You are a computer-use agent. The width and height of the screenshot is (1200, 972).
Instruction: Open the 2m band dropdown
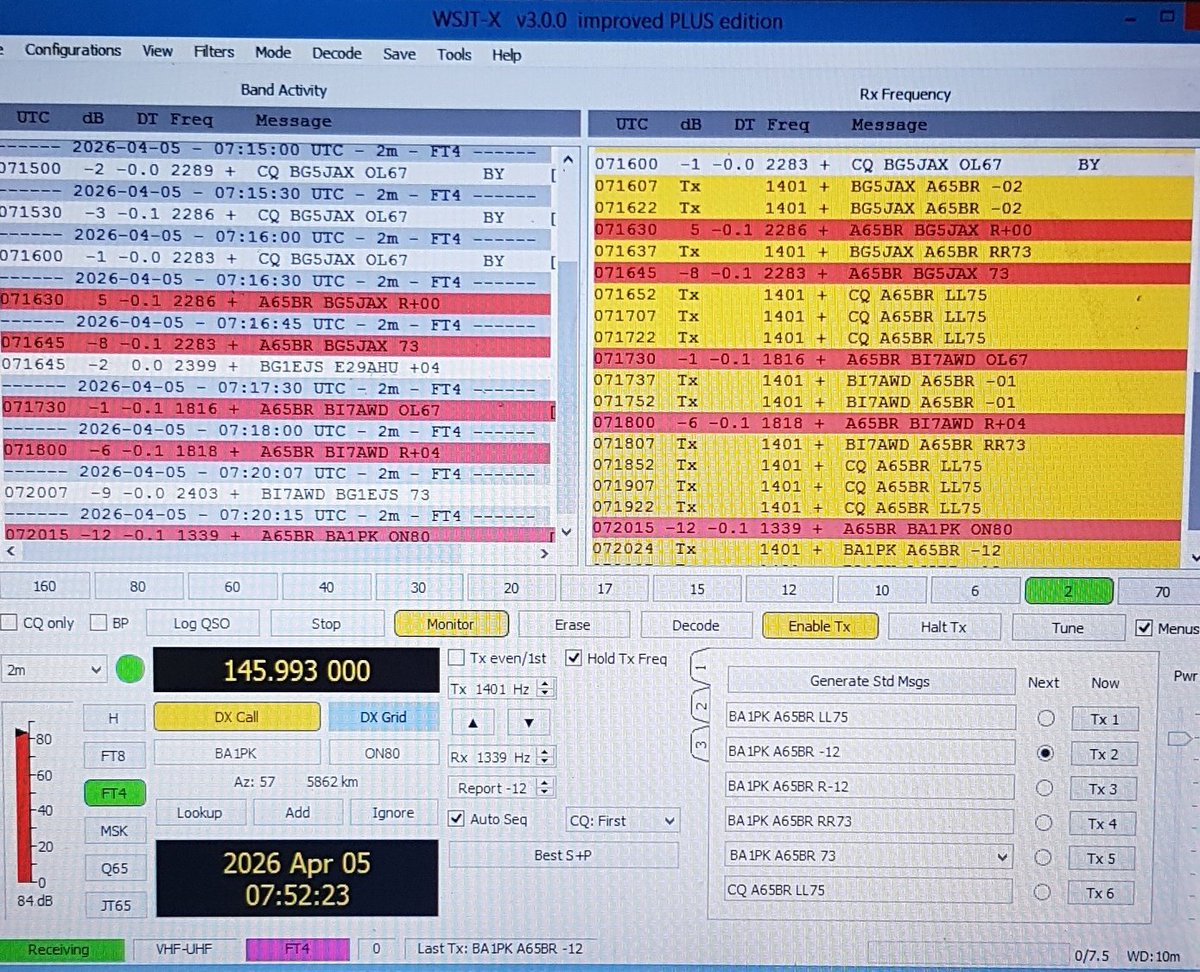click(52, 669)
